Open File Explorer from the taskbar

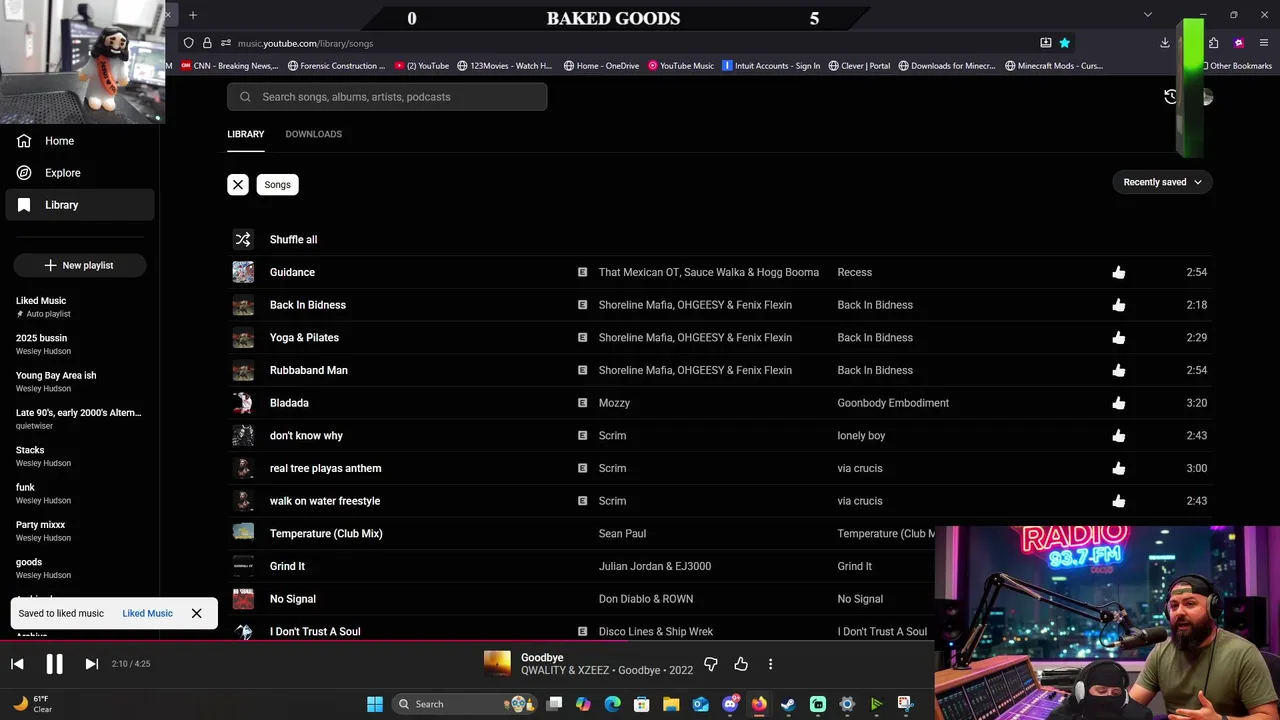coord(671,704)
